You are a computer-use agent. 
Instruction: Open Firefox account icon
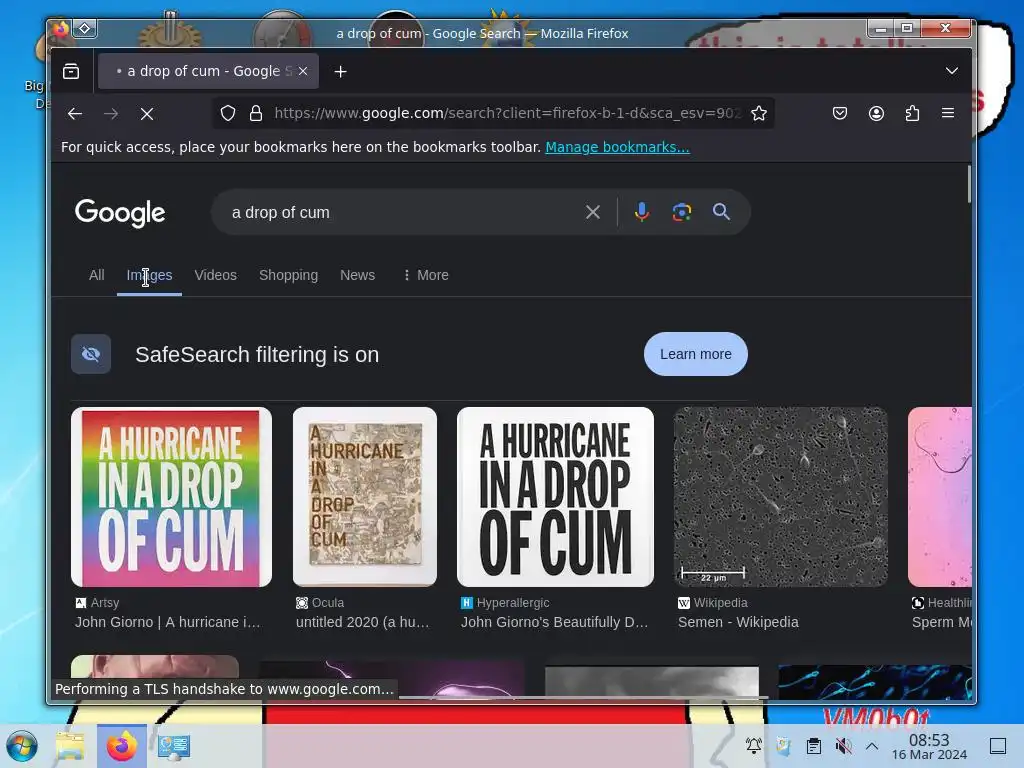click(x=876, y=113)
